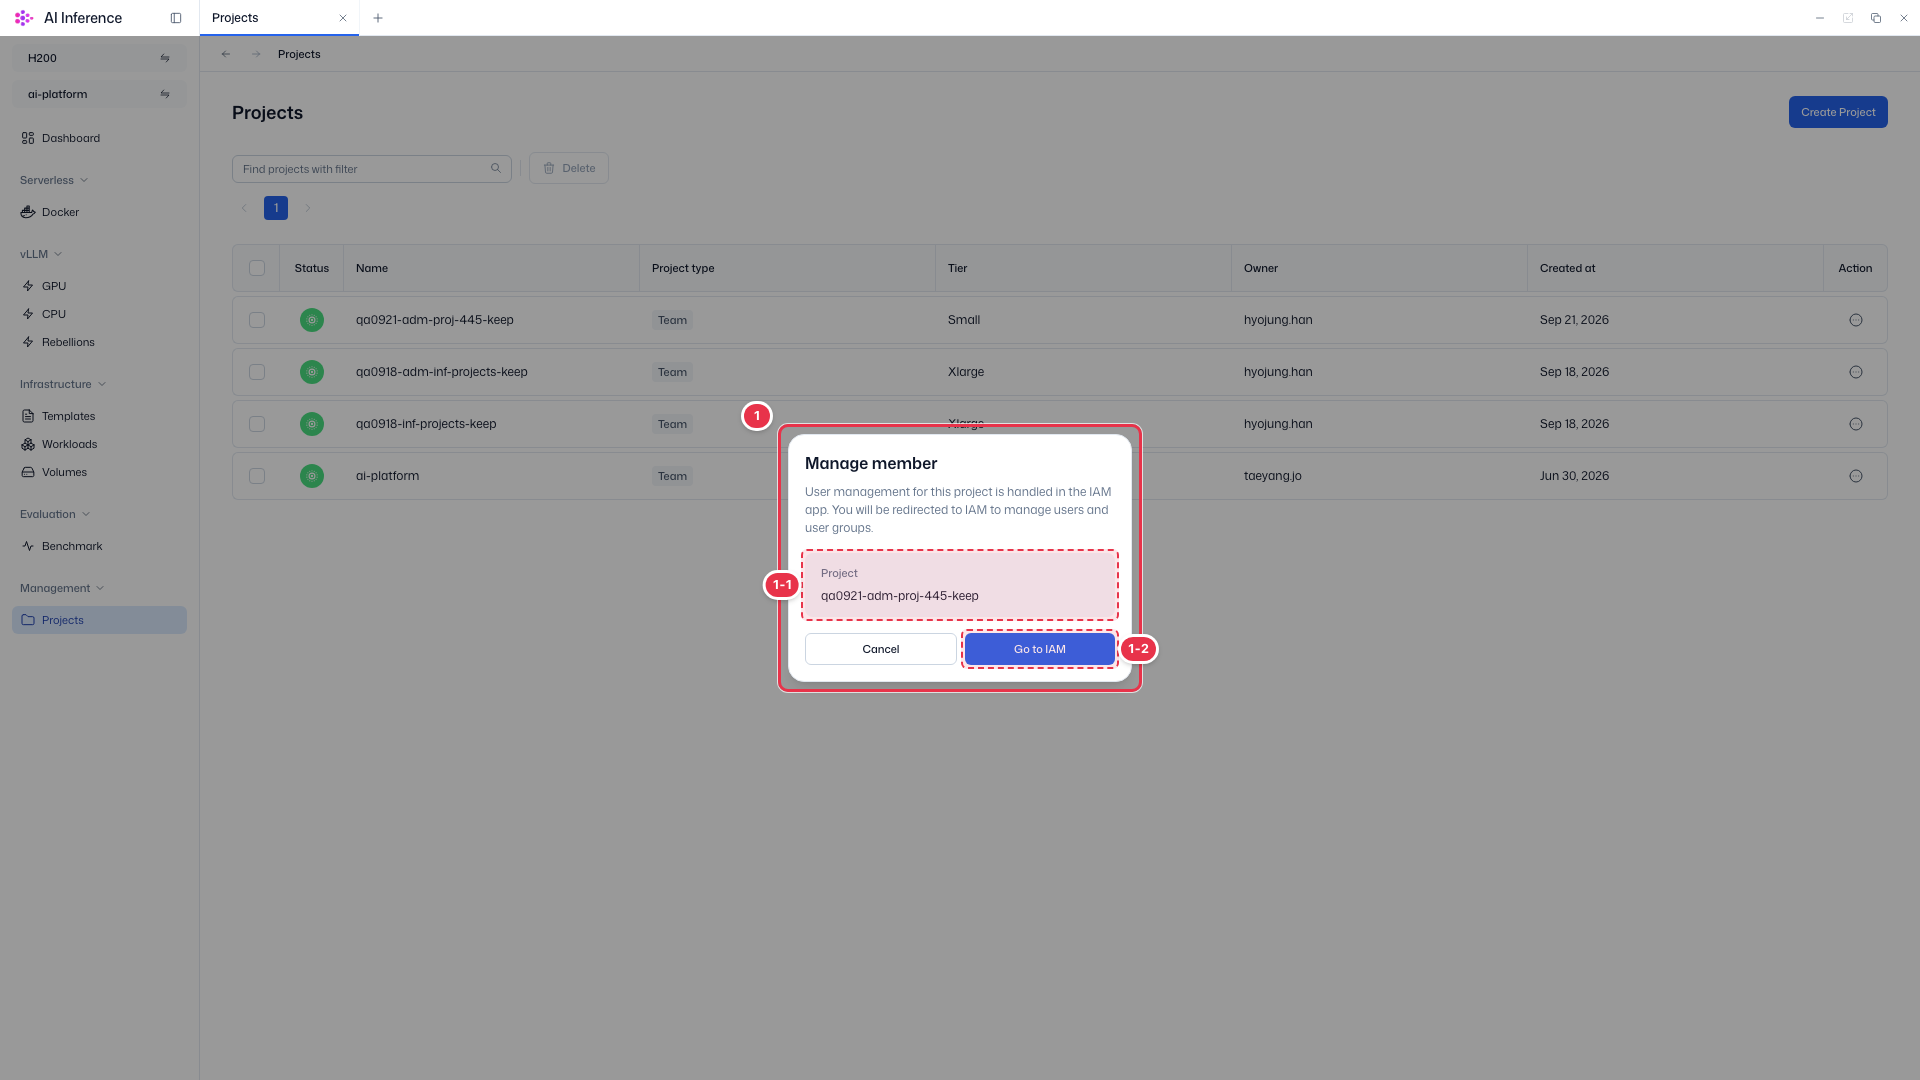This screenshot has height=1080, width=1920.
Task: Open action menu for qa0918-adm-inf-projects-keep row
Action: click(1856, 372)
